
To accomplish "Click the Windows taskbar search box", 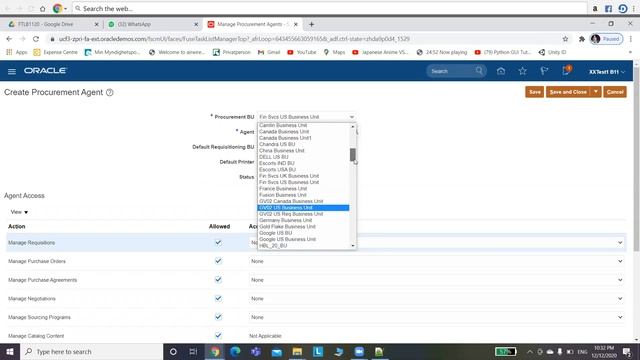I will (x=91, y=351).
